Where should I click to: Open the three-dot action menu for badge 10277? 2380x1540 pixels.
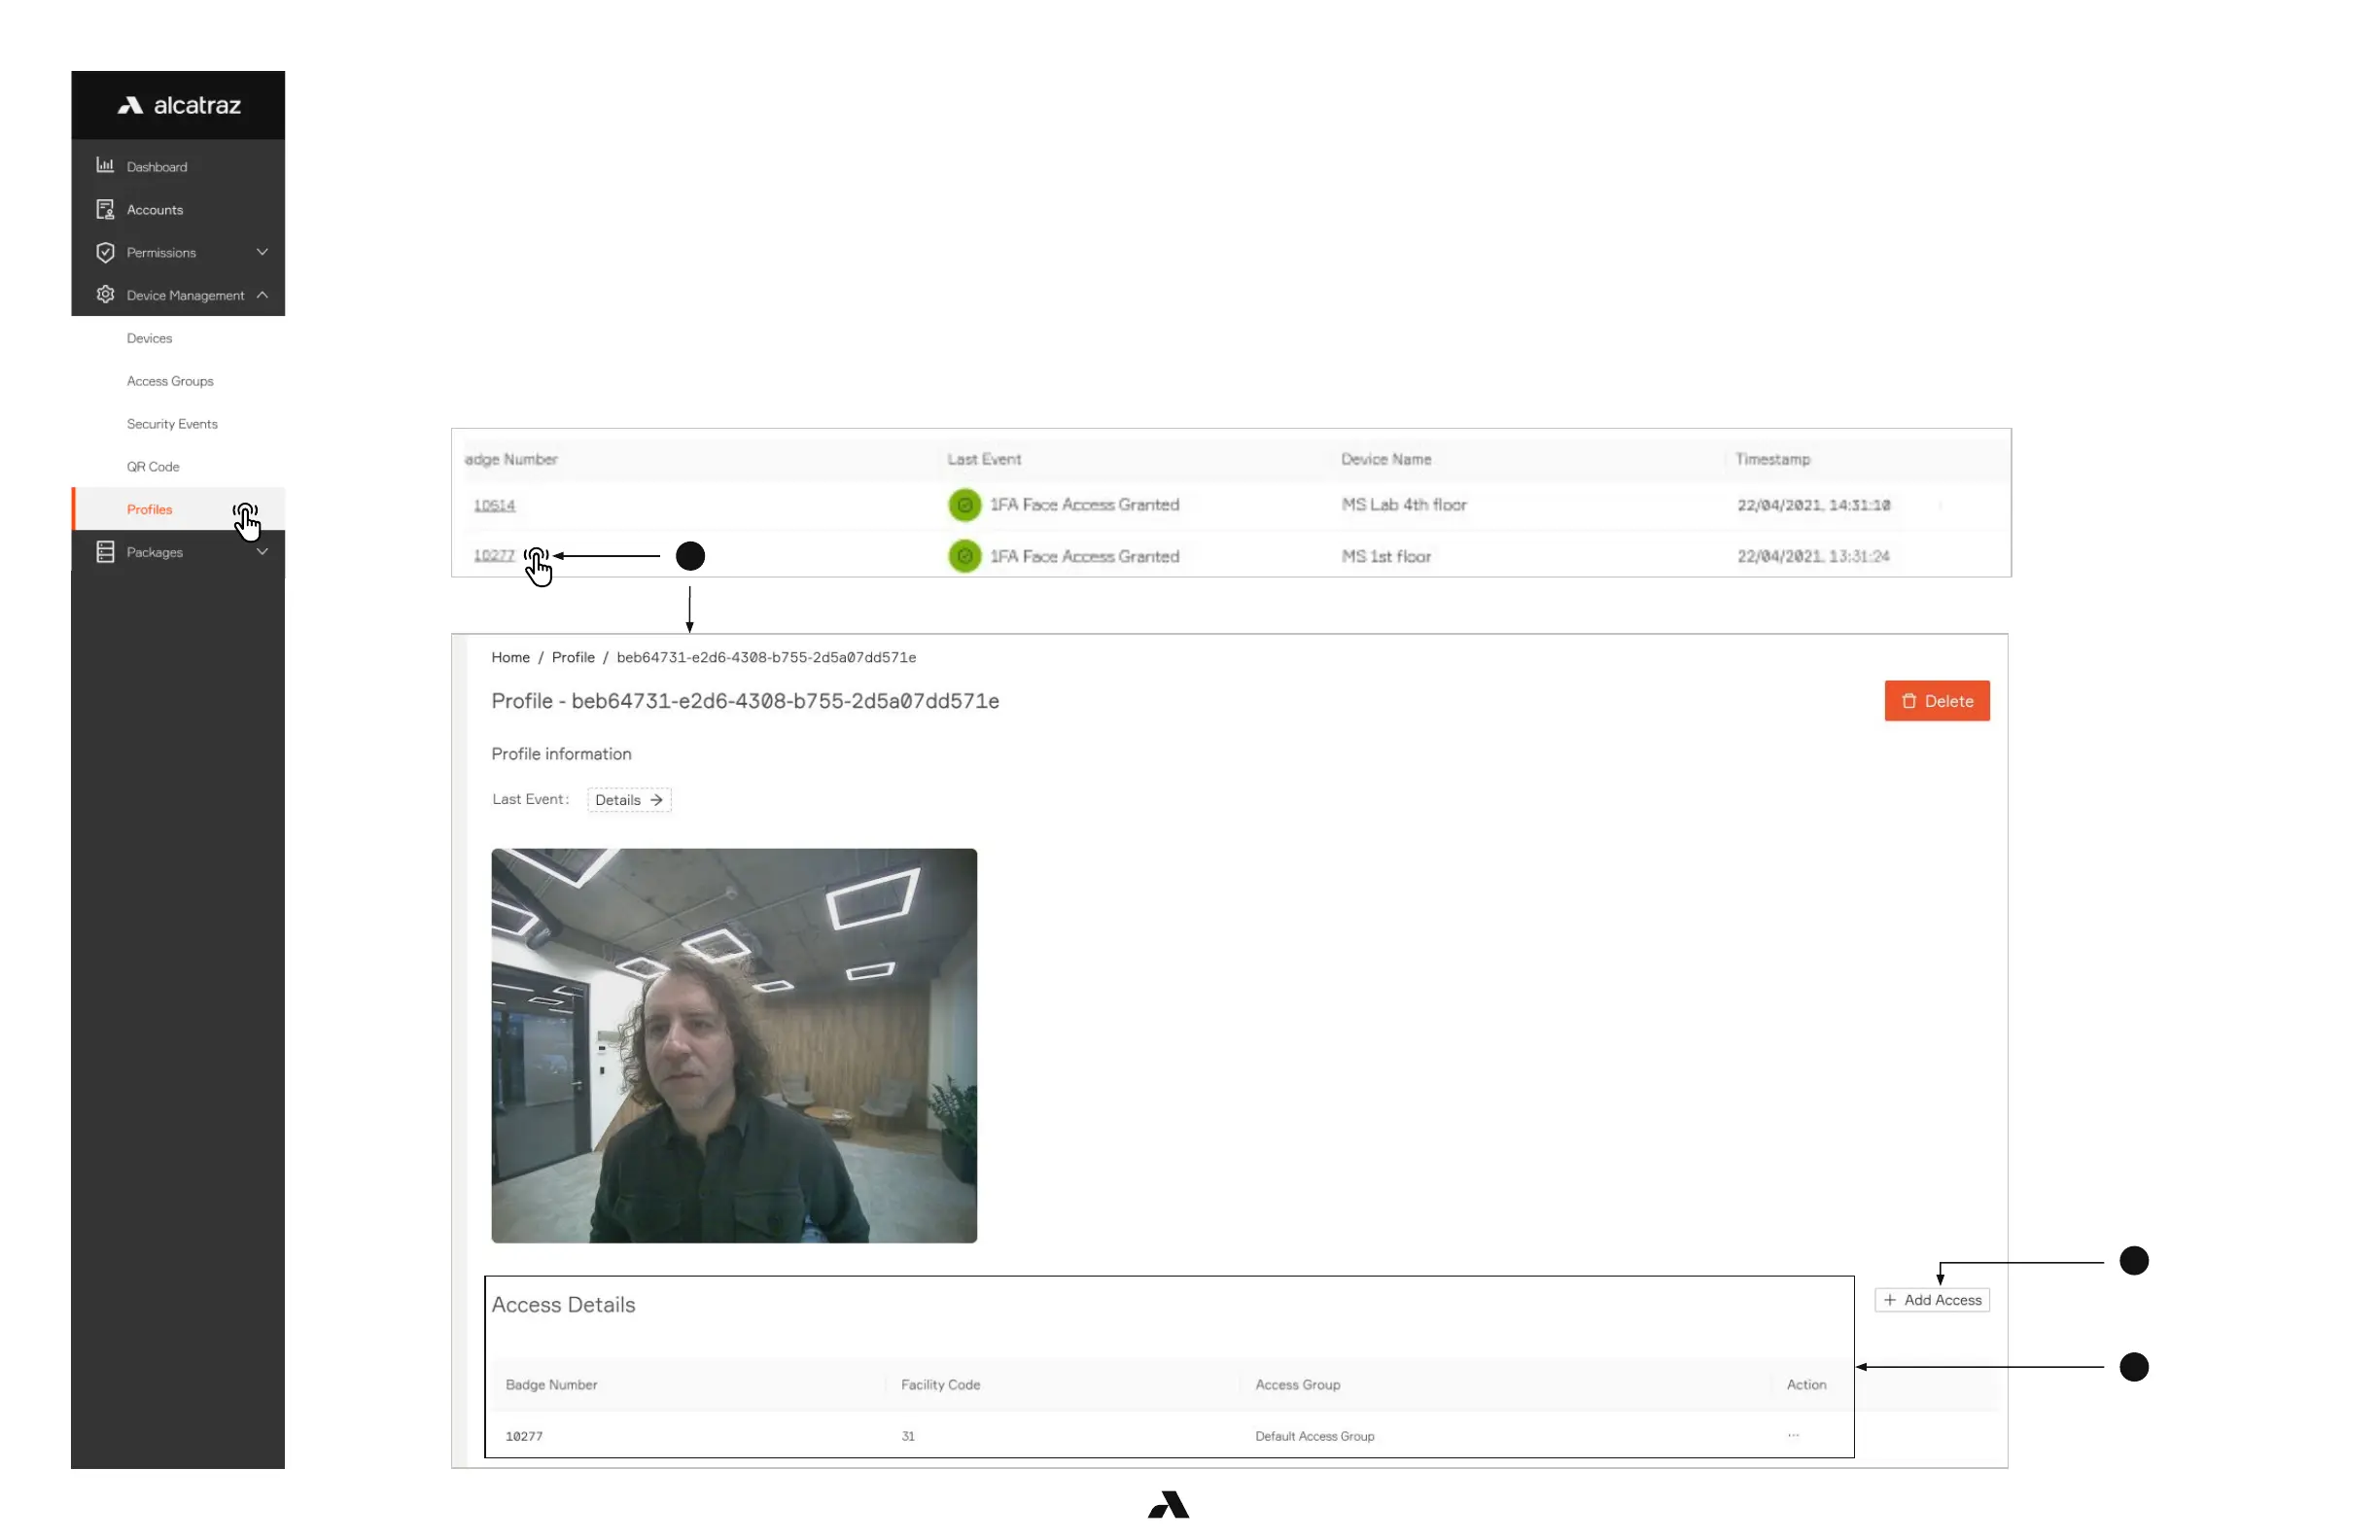pos(1793,1436)
